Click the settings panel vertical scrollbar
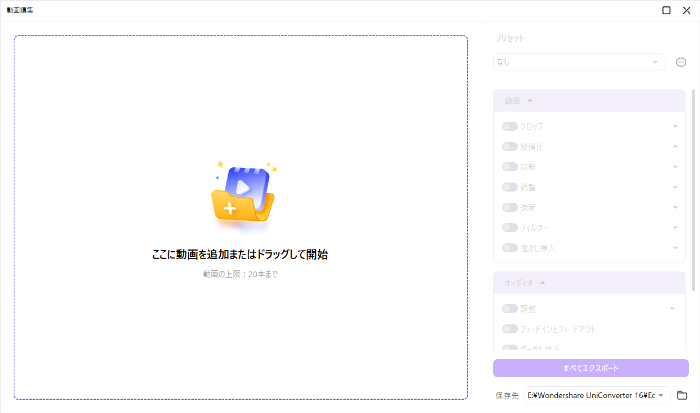Screen dimensions: 700x413 tap(693, 190)
